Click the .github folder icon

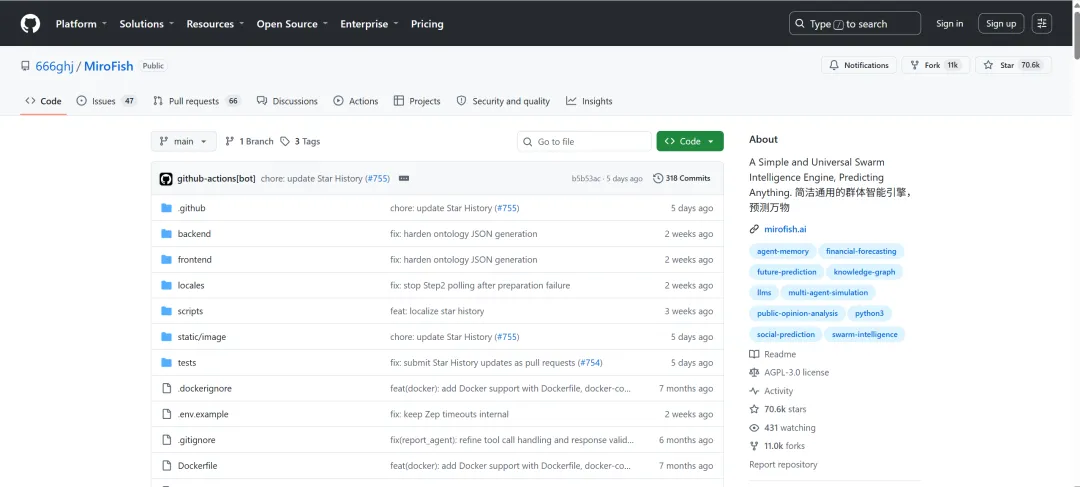coord(166,208)
